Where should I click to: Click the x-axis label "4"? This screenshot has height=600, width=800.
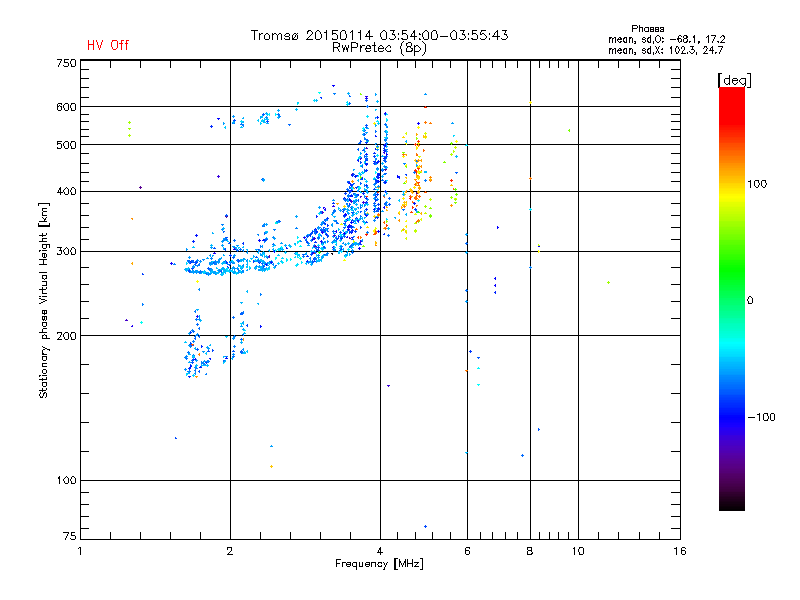[x=380, y=551]
